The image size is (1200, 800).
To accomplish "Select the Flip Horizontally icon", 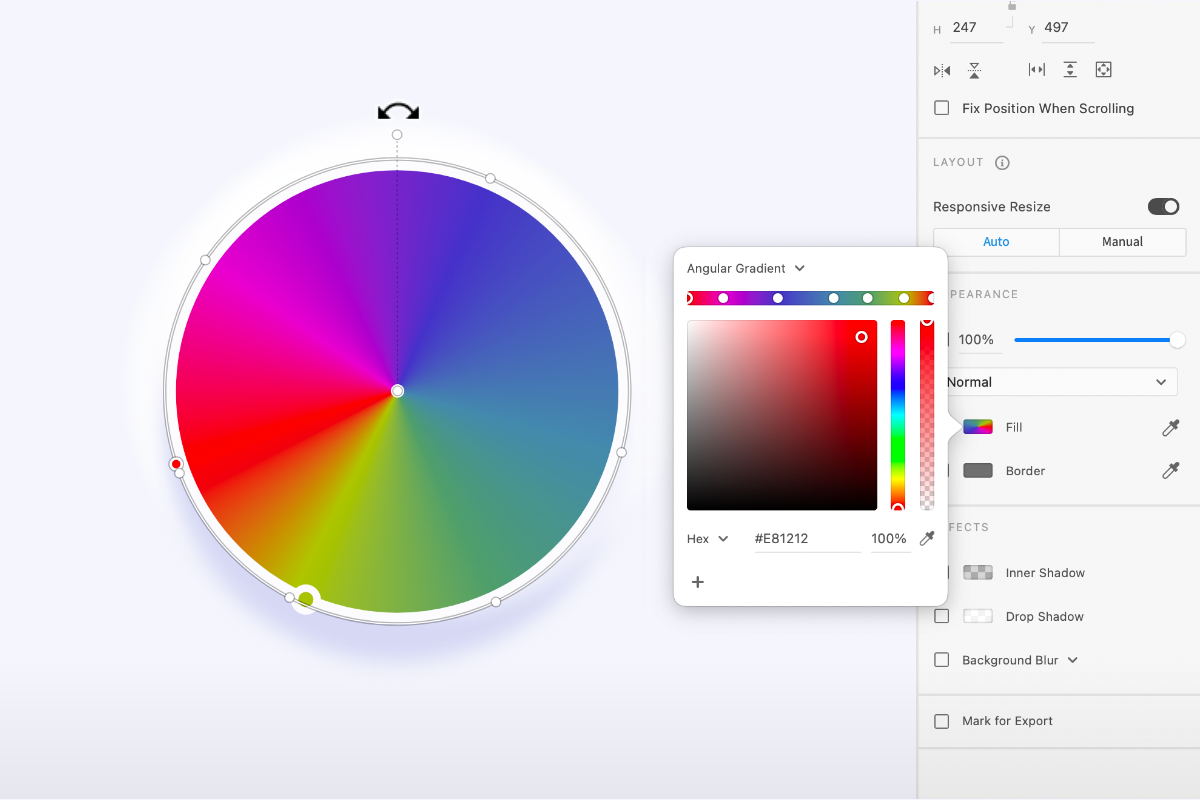I will point(941,70).
